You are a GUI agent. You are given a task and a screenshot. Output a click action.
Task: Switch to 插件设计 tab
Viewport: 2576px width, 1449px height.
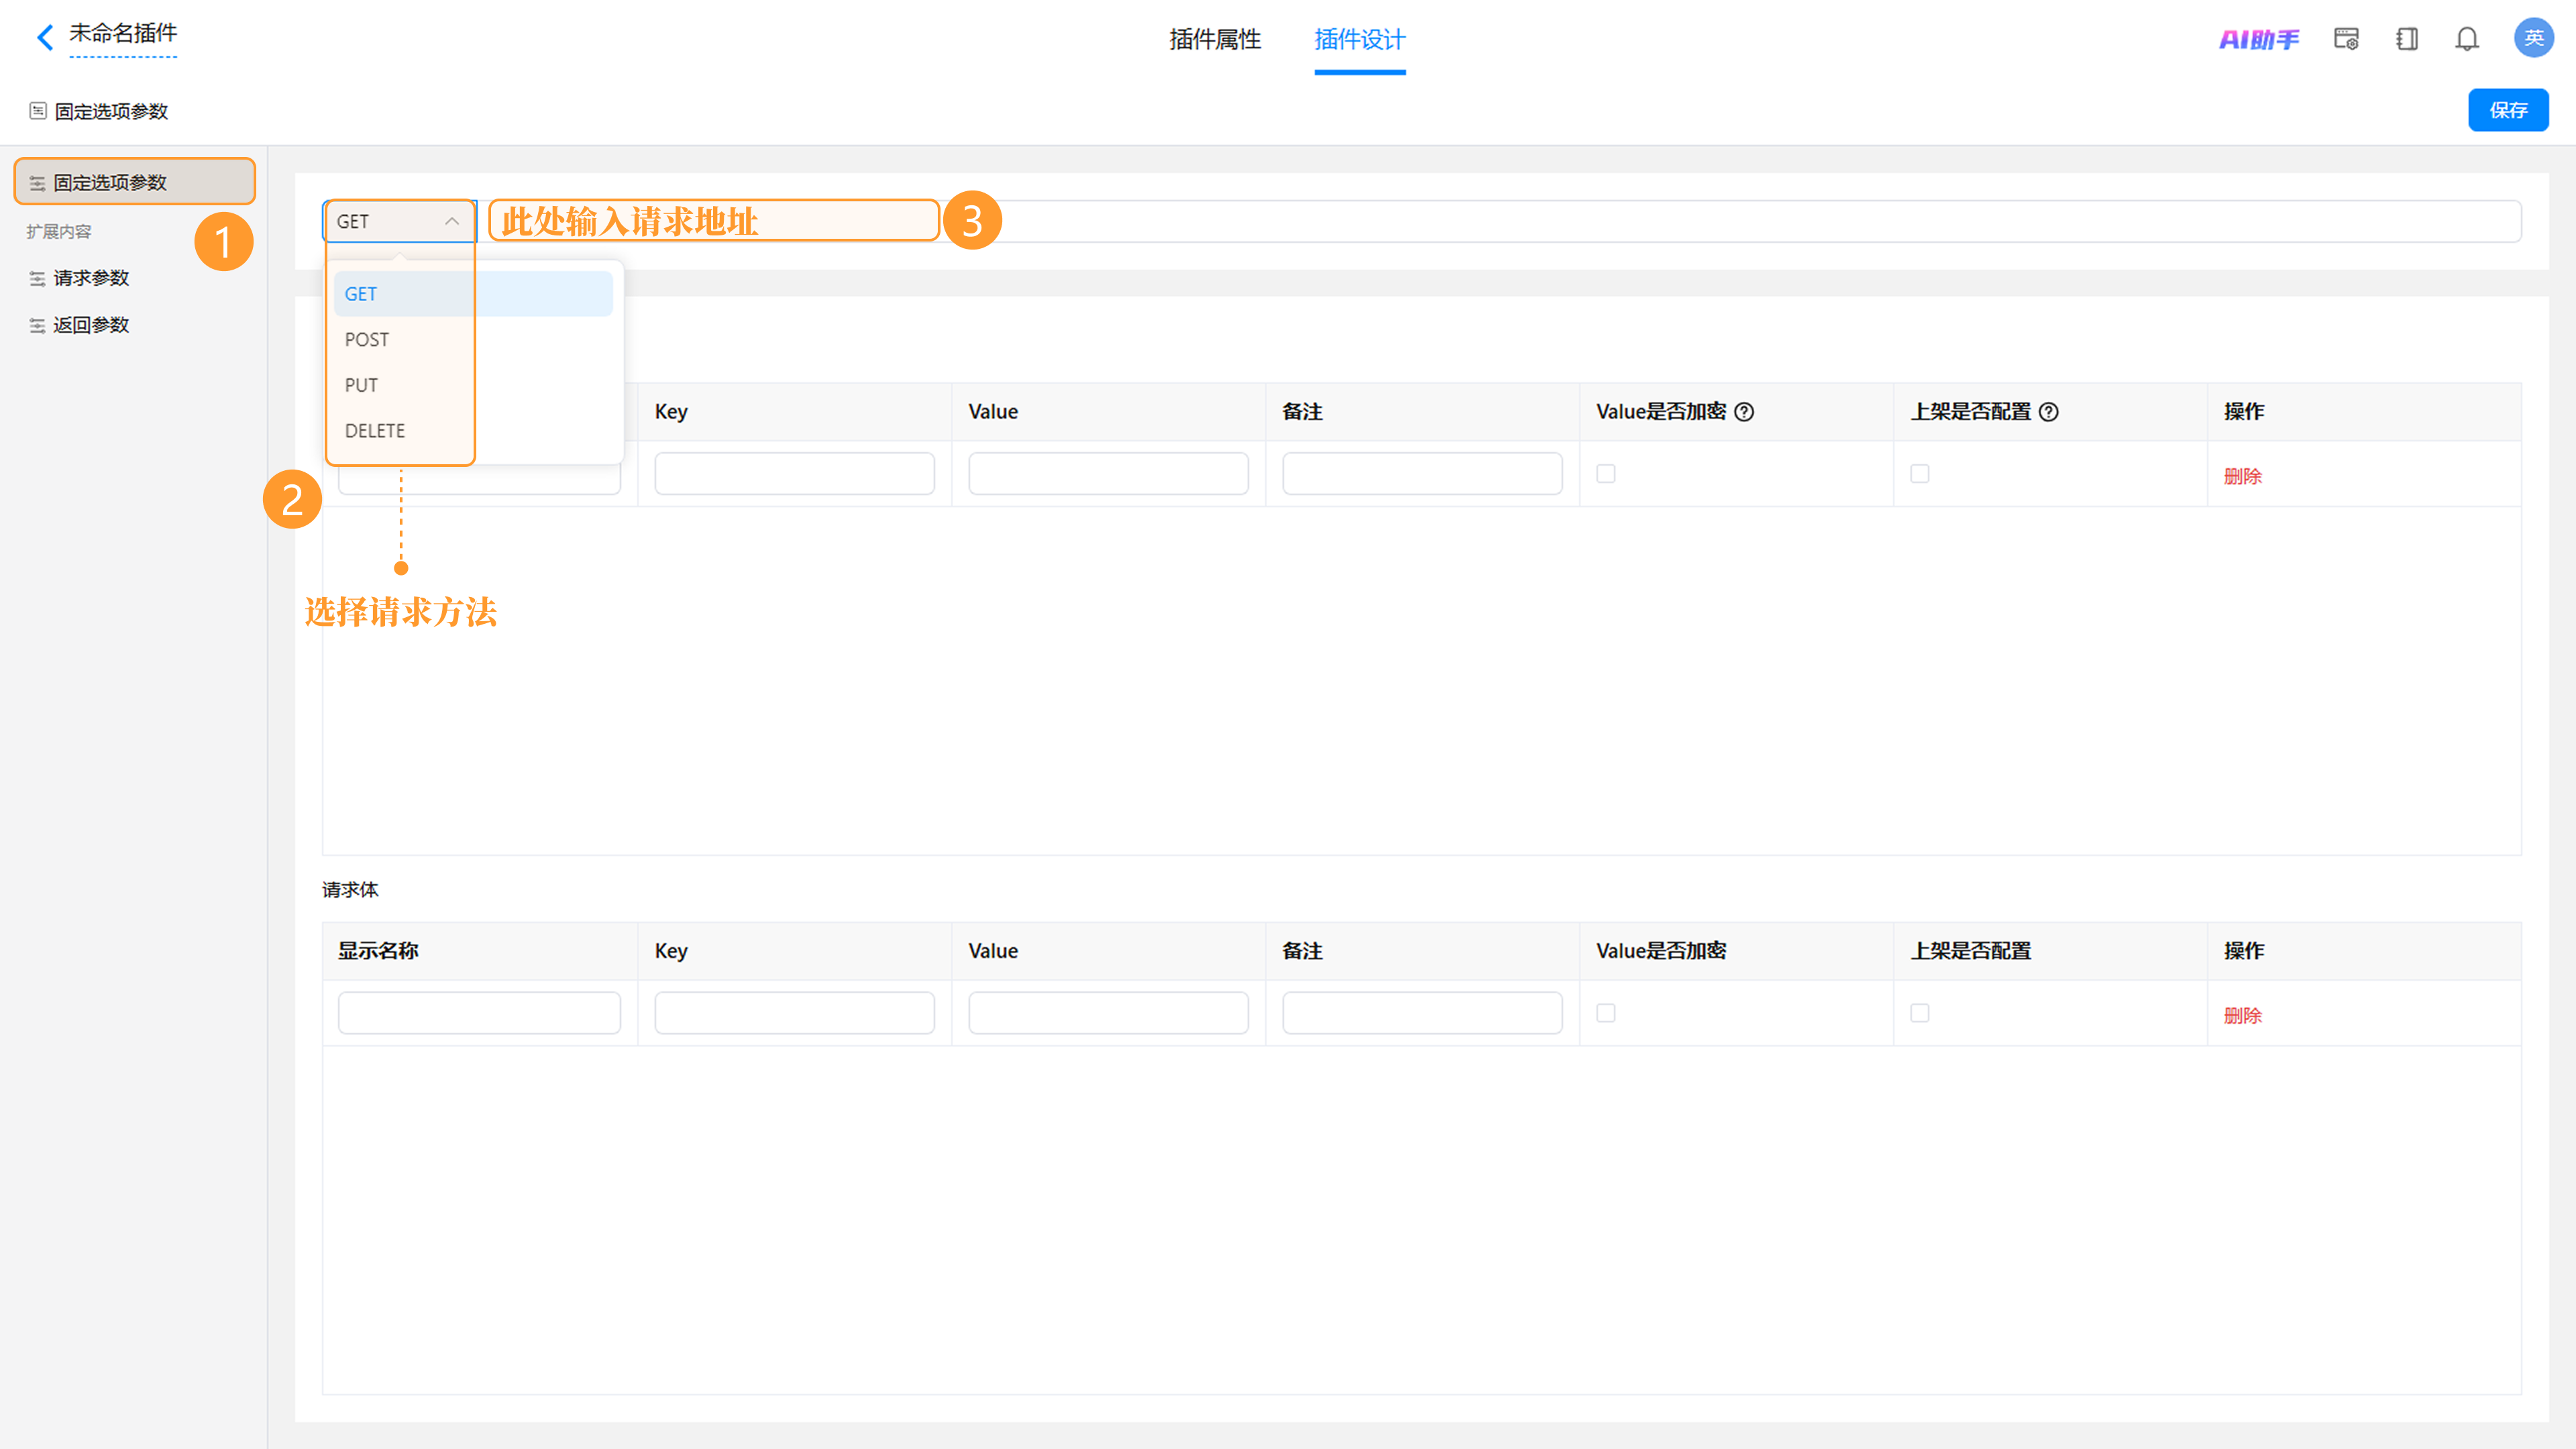point(1360,39)
